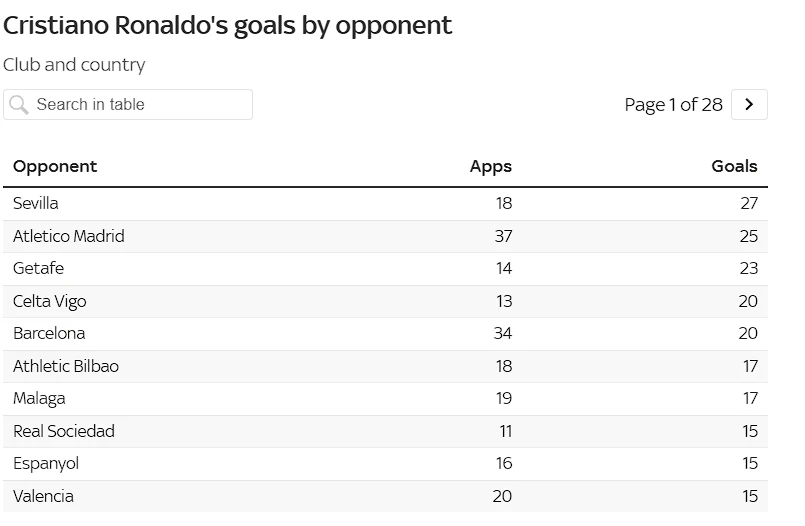Go to the next table page
The width and height of the screenshot is (805, 526).
tap(749, 105)
